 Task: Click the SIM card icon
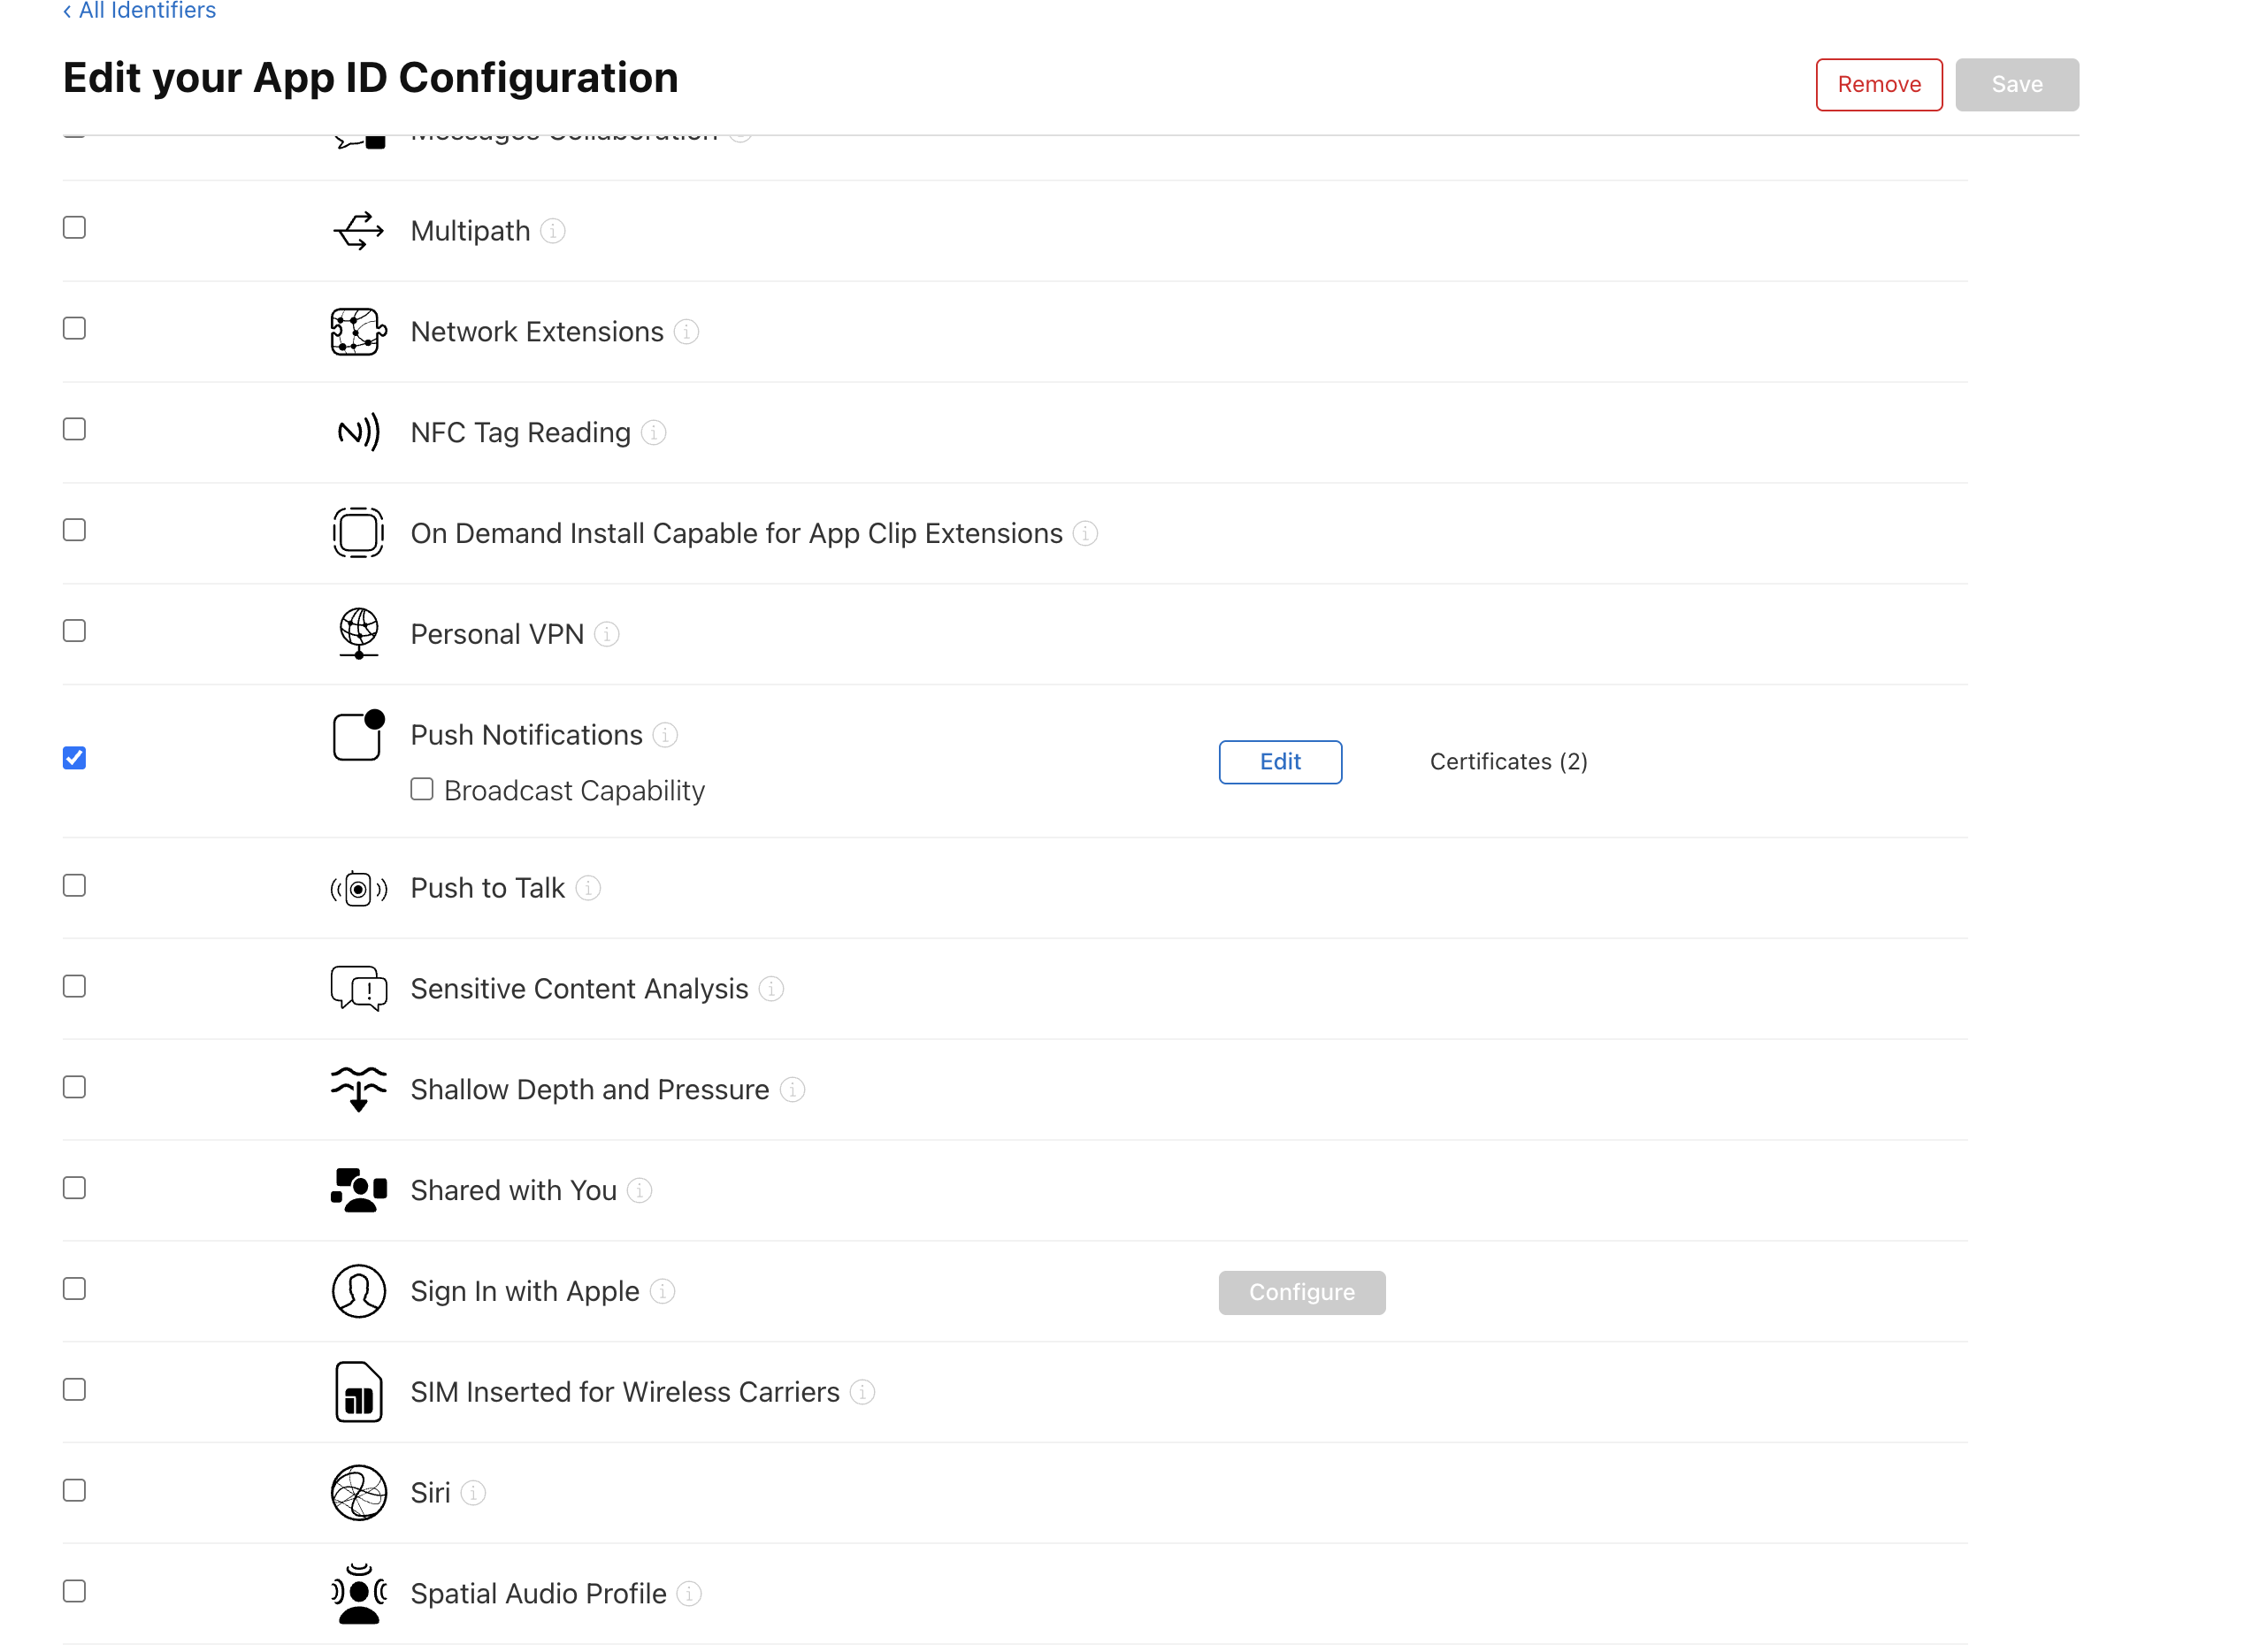pyautogui.click(x=358, y=1392)
